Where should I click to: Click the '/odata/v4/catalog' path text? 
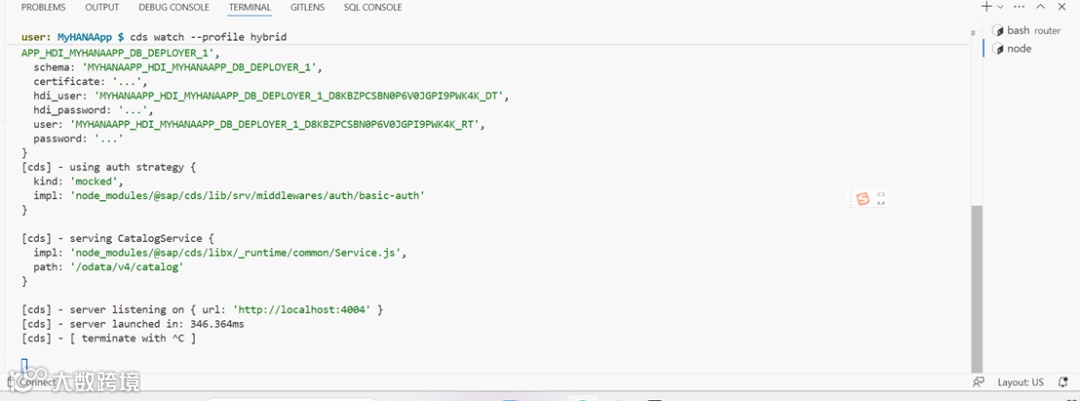pyautogui.click(x=127, y=267)
